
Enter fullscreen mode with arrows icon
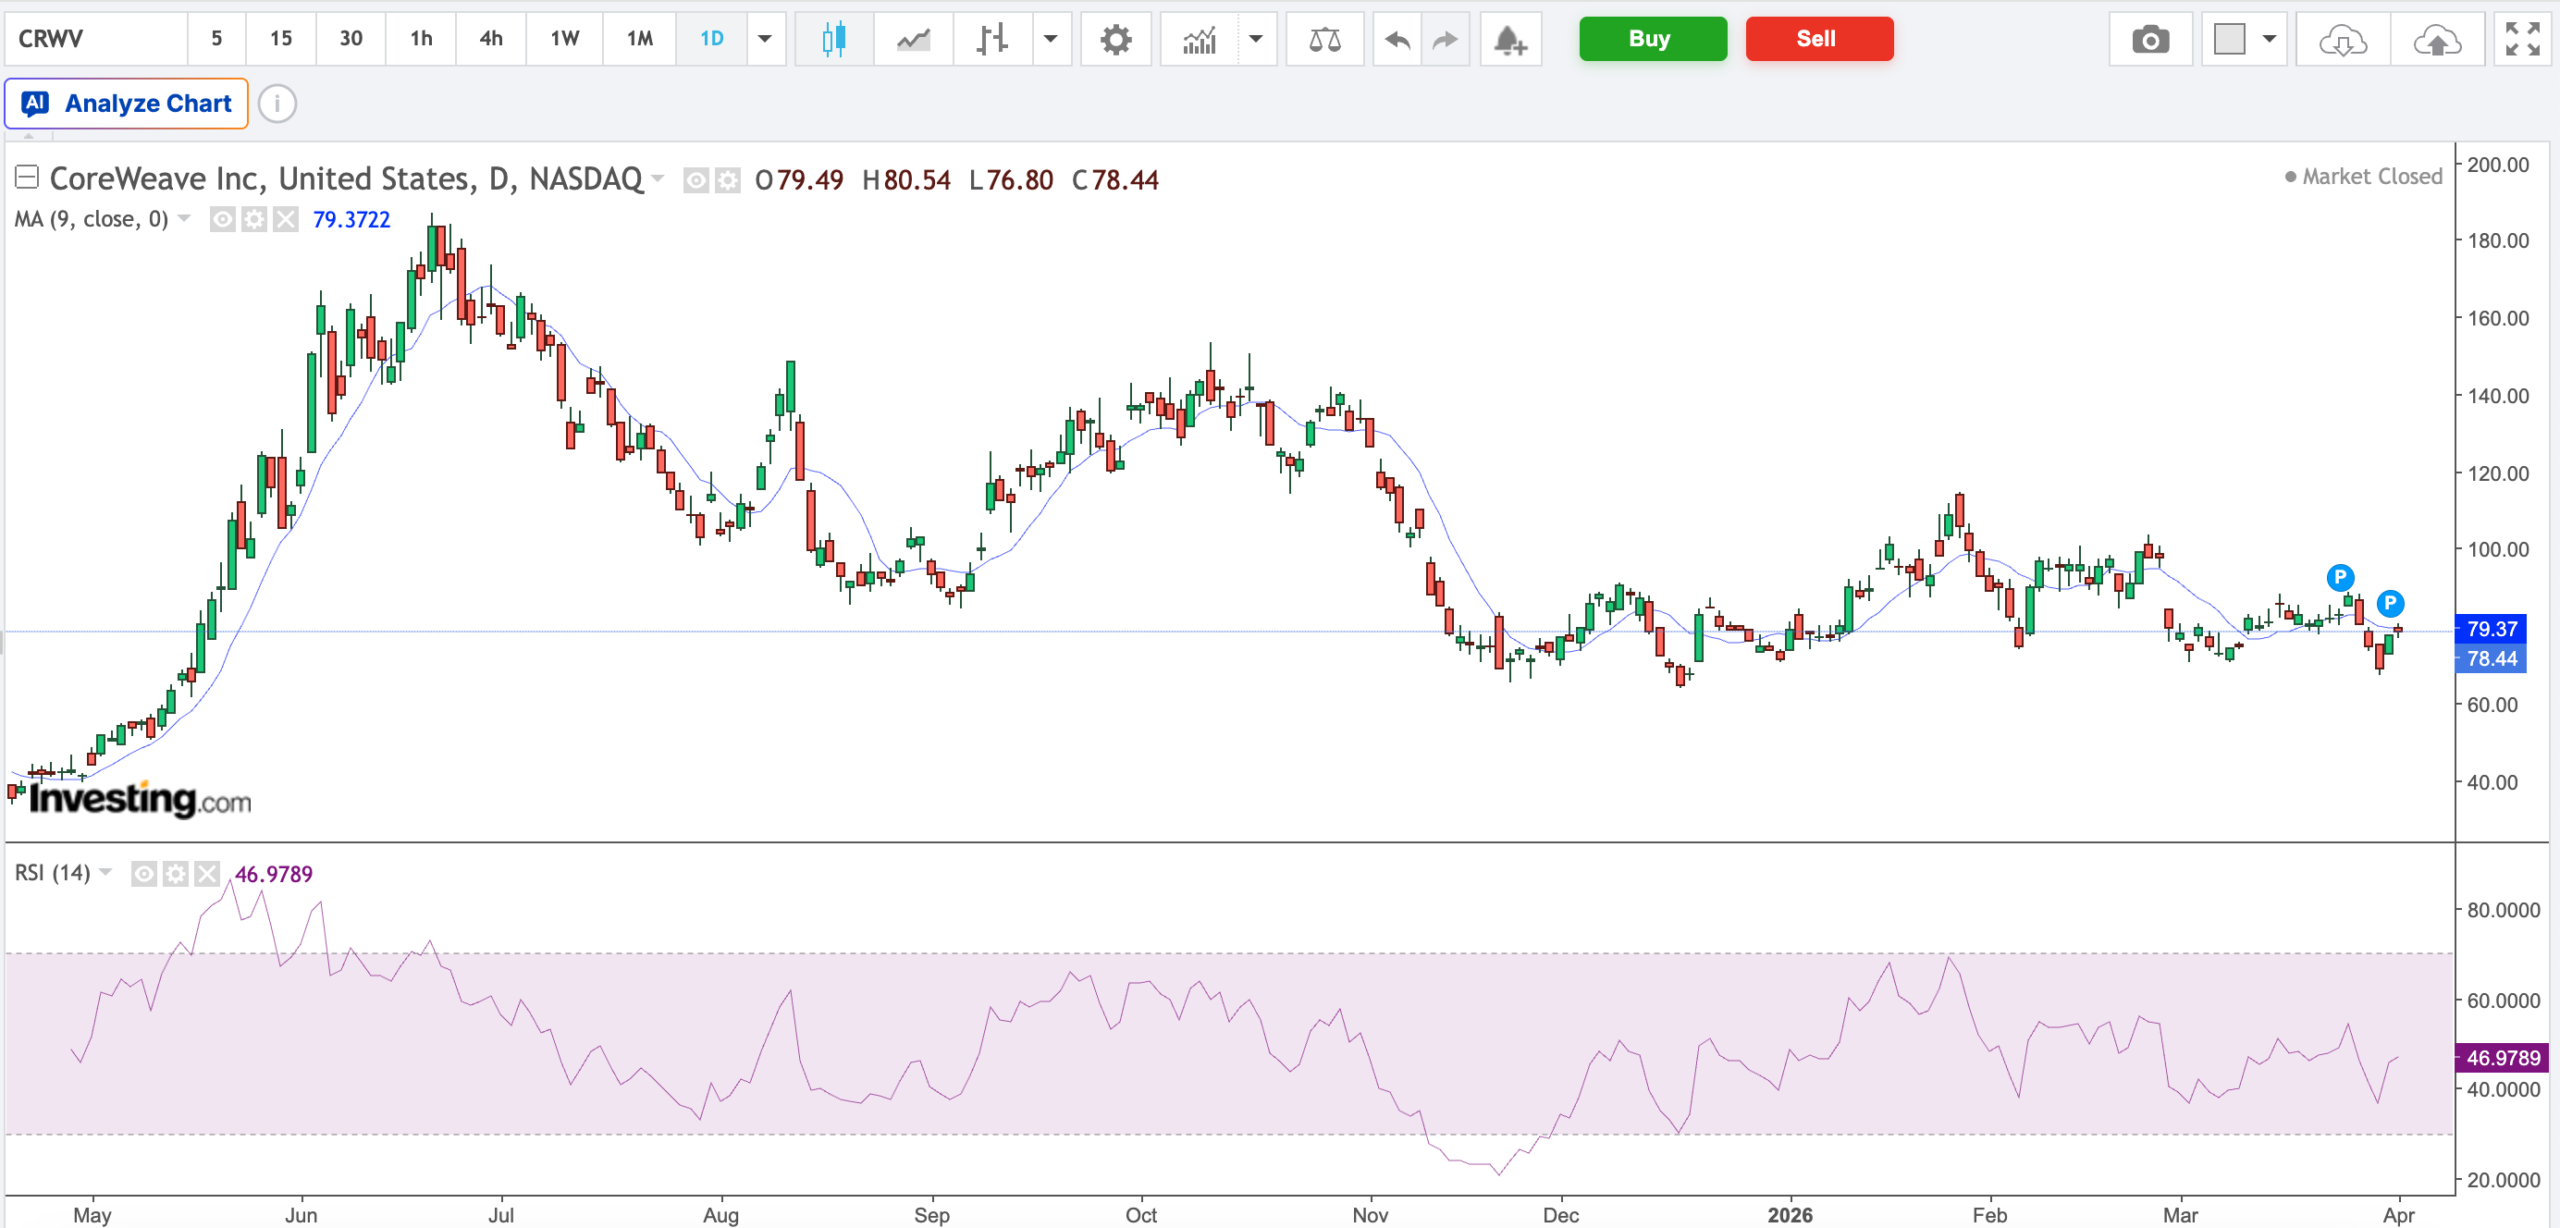[2523, 39]
